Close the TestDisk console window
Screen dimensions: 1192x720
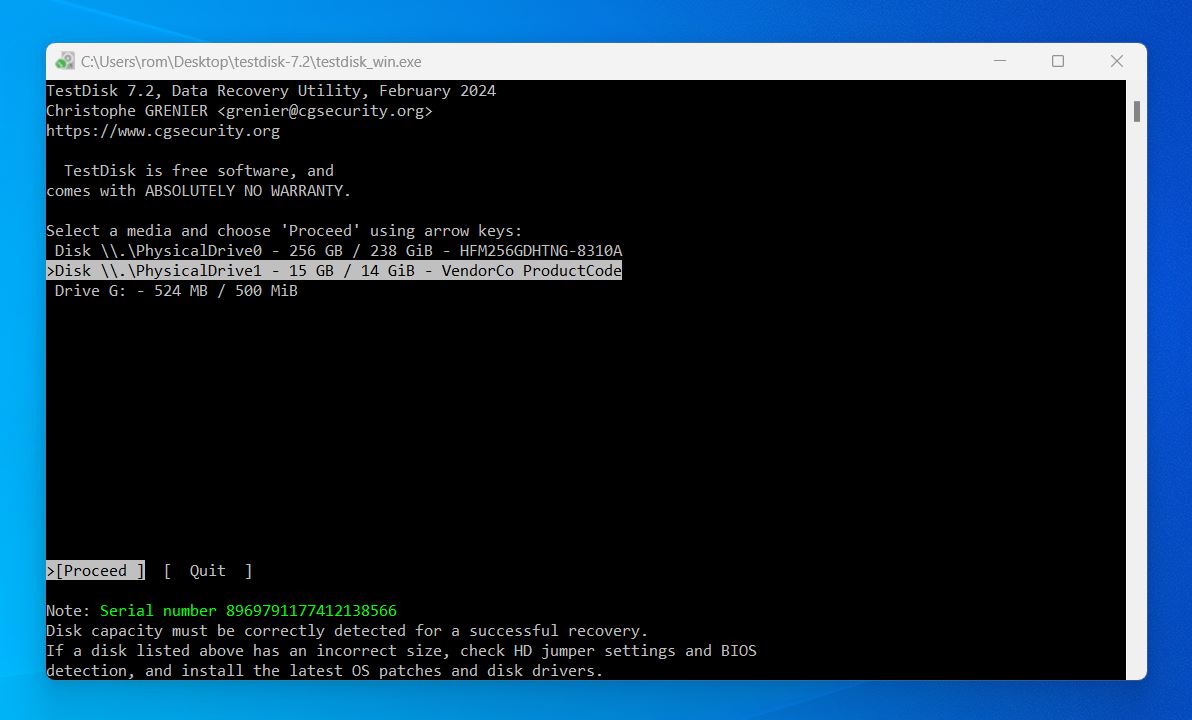pyautogui.click(x=1117, y=61)
